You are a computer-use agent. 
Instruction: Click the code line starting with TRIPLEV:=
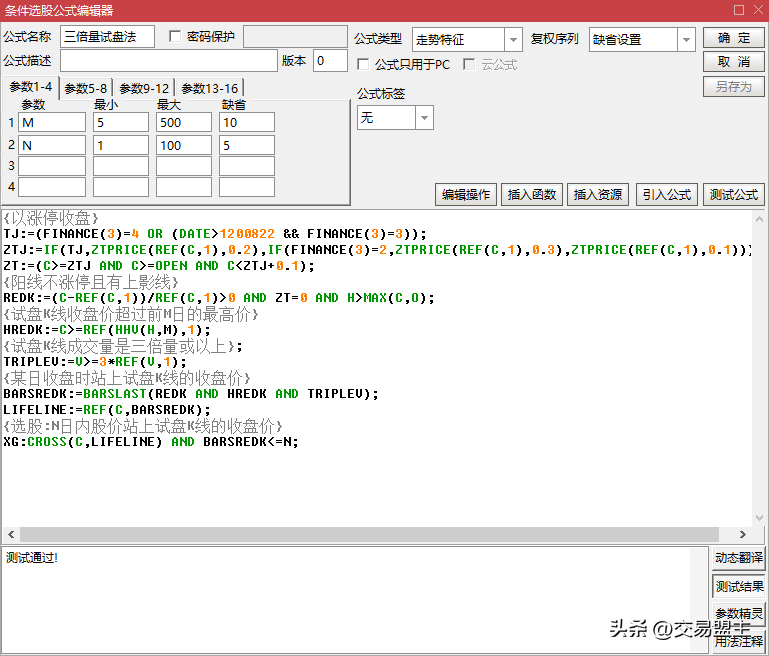pyautogui.click(x=95, y=362)
